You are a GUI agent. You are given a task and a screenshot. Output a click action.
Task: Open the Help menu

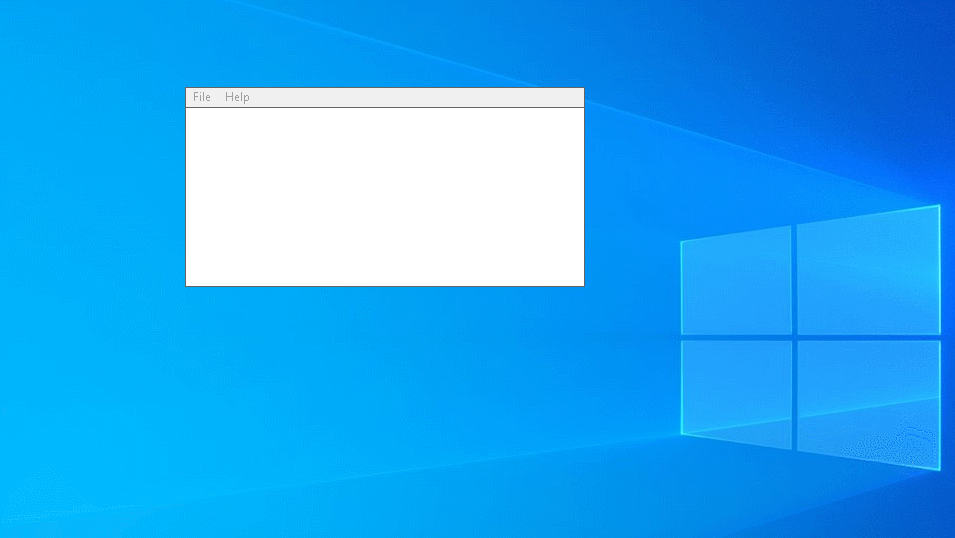pyautogui.click(x=237, y=97)
